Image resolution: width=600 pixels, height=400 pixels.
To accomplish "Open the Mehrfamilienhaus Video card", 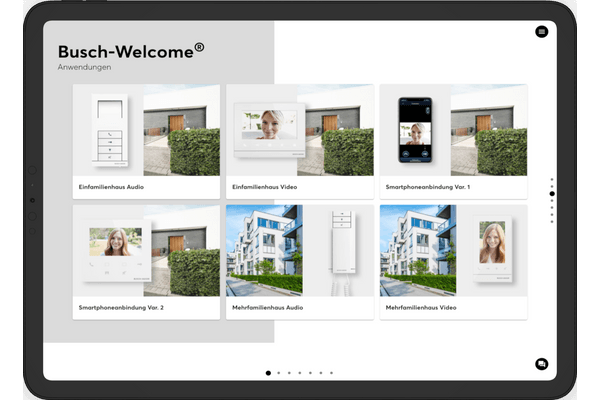I will [453, 262].
